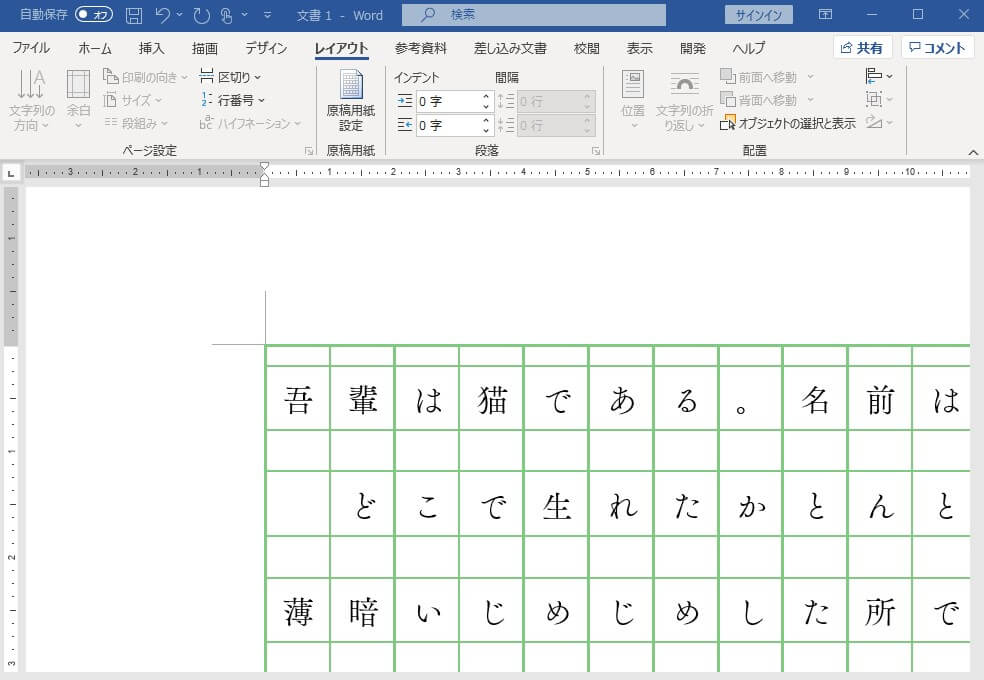Open 段落 paragraph dialog launcher
984x680 pixels.
pyautogui.click(x=596, y=151)
